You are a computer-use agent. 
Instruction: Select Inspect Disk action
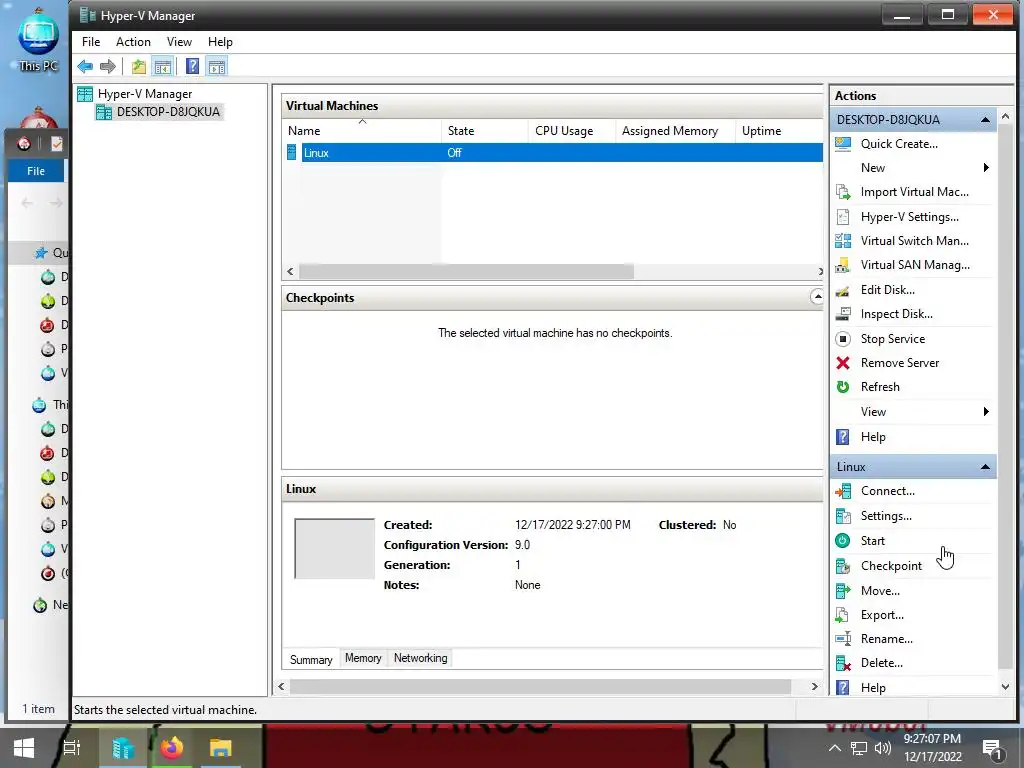click(x=896, y=314)
